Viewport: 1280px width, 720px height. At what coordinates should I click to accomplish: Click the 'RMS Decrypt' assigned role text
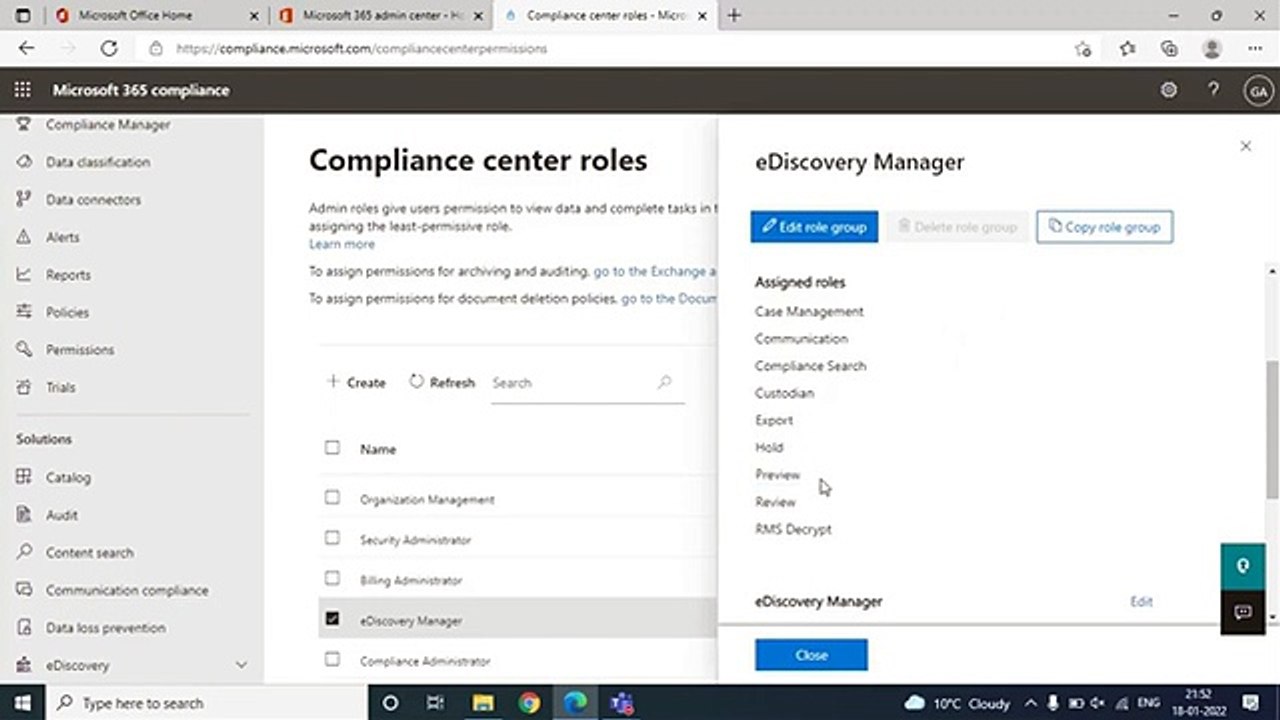(x=793, y=529)
